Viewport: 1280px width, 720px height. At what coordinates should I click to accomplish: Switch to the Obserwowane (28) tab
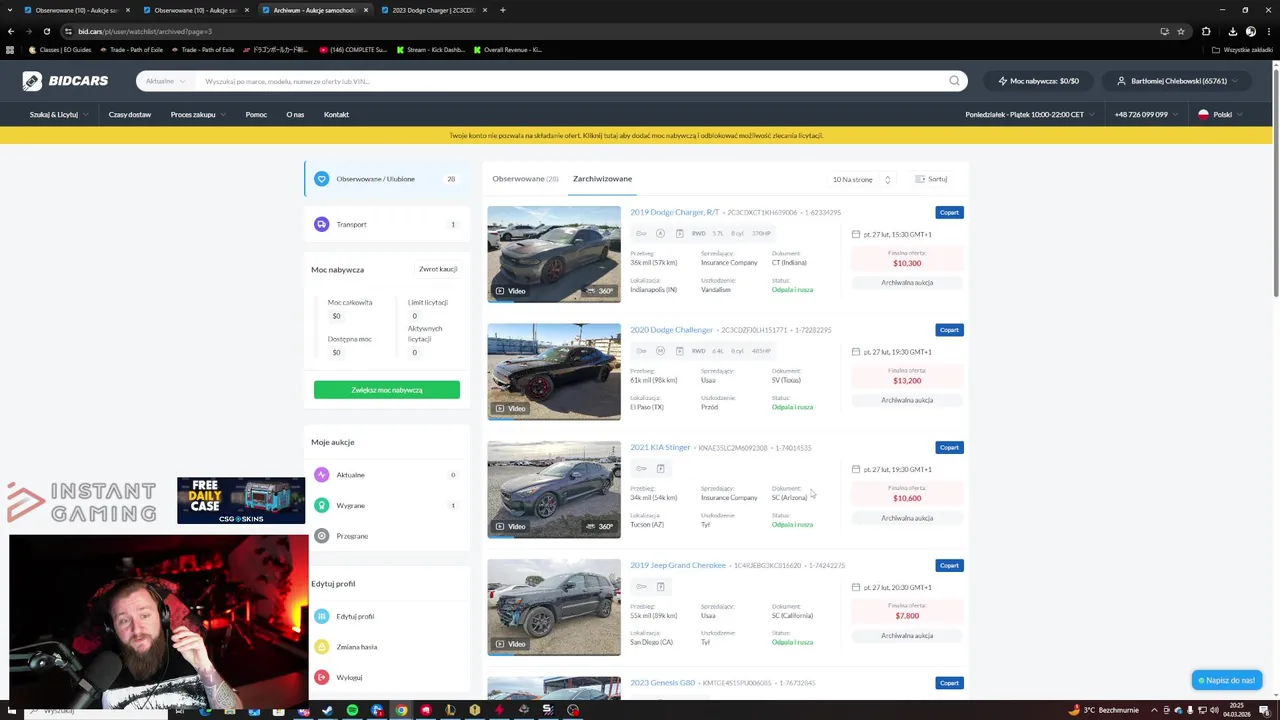point(525,179)
